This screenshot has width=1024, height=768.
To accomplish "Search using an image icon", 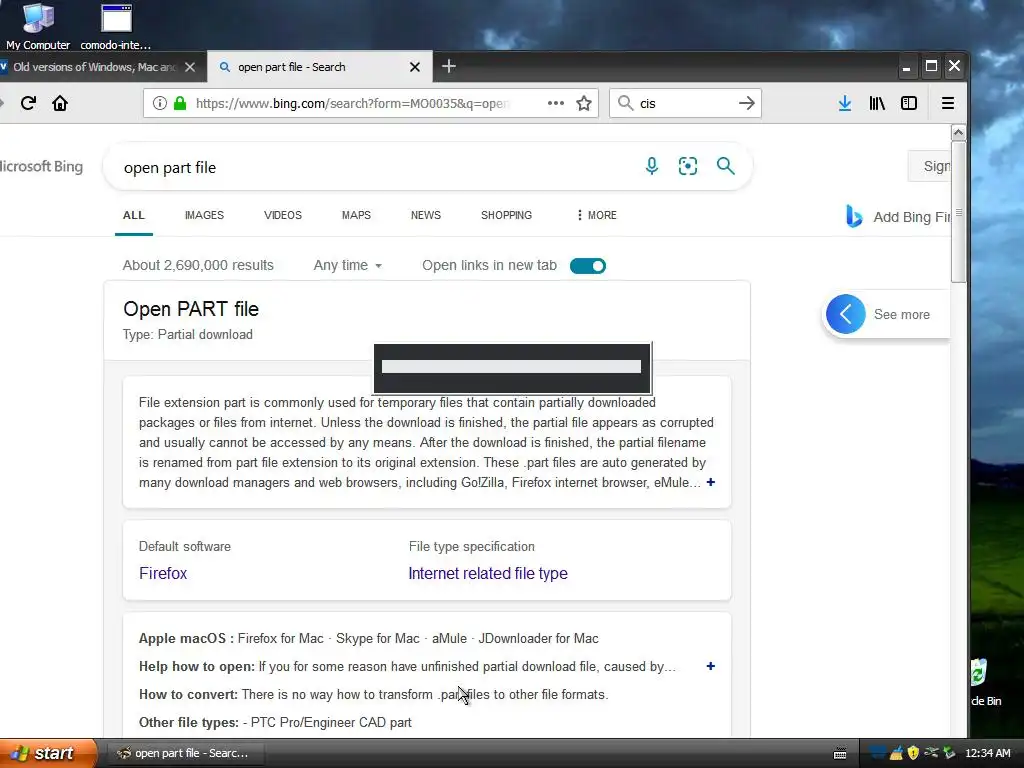I will coord(688,166).
